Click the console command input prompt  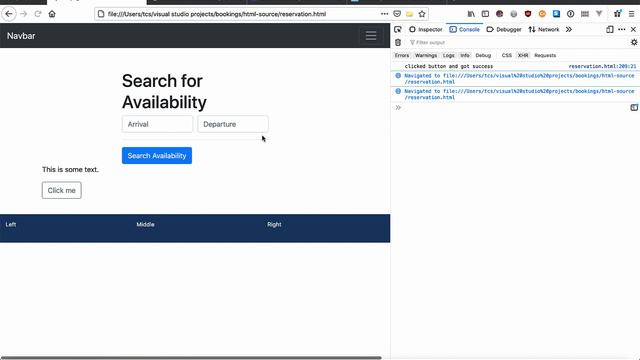(x=514, y=107)
